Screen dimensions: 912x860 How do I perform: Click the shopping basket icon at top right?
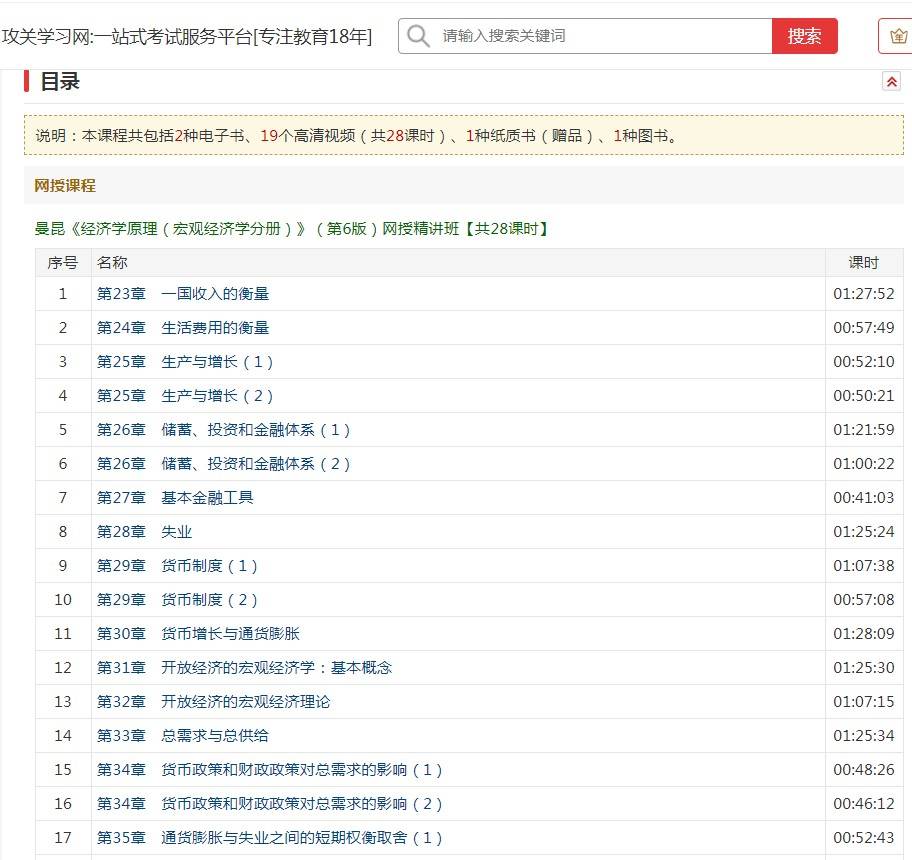[896, 37]
